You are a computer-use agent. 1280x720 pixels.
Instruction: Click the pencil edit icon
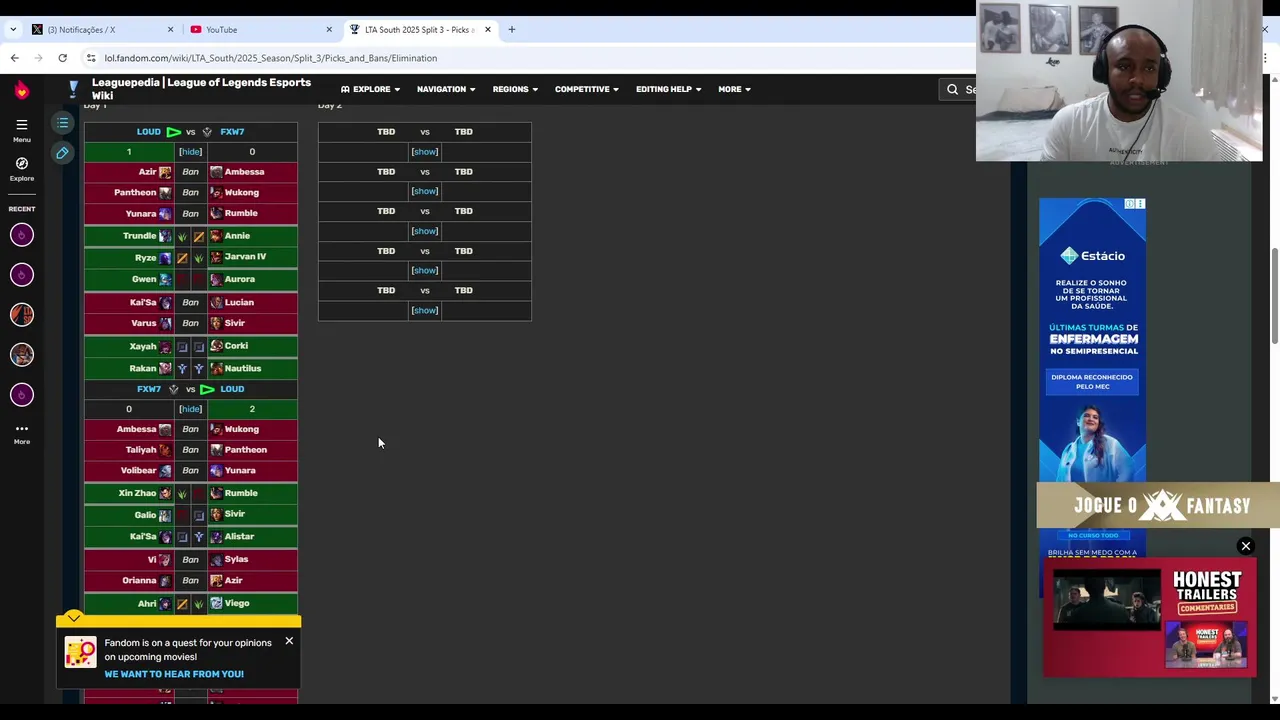[62, 153]
